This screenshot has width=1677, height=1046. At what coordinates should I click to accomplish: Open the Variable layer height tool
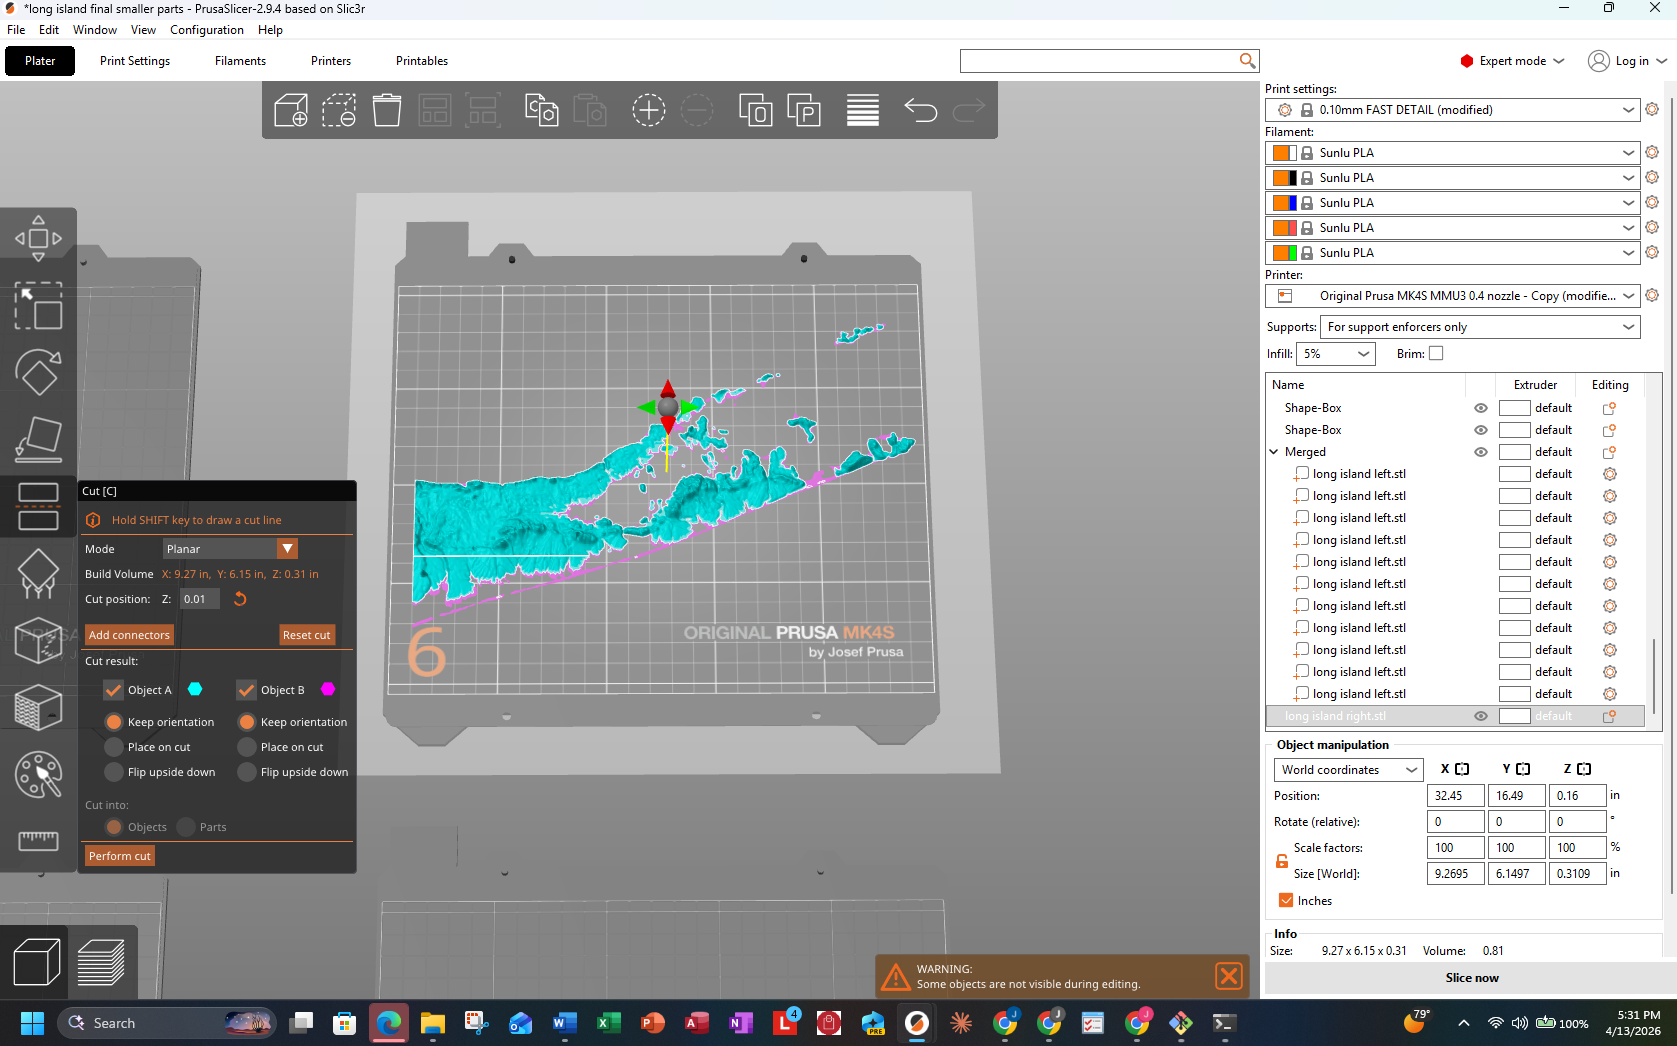pyautogui.click(x=862, y=110)
